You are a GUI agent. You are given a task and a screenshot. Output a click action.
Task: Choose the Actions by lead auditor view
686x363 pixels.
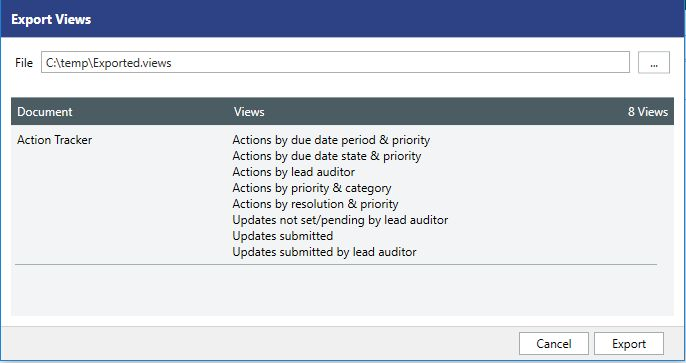[294, 172]
